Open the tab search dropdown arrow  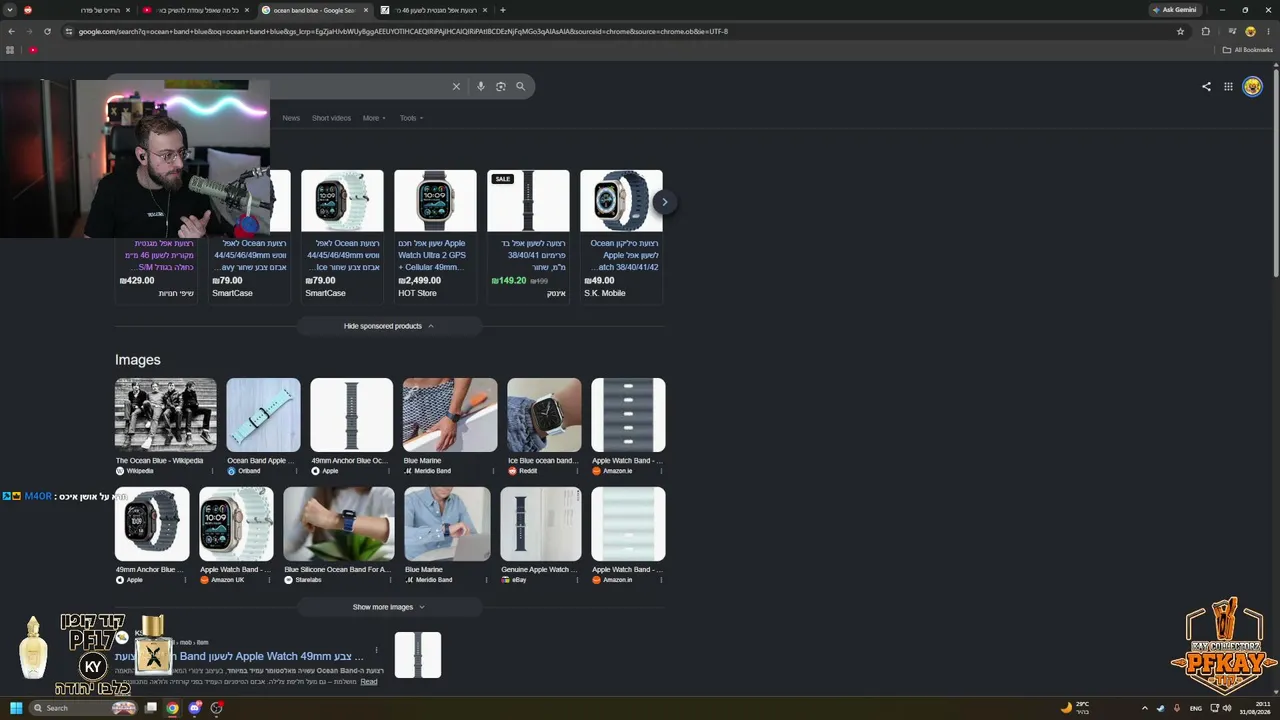[11, 10]
